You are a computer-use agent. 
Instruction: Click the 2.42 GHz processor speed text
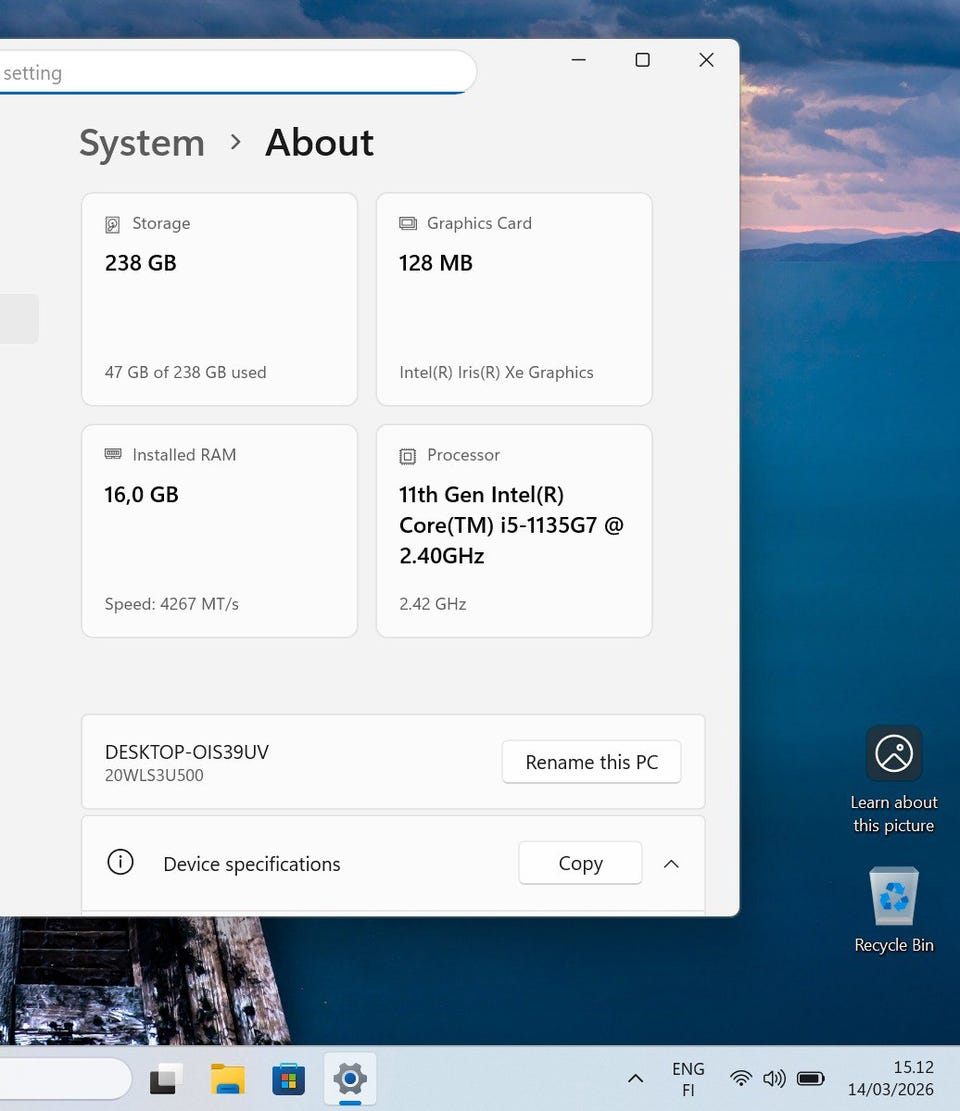(433, 604)
